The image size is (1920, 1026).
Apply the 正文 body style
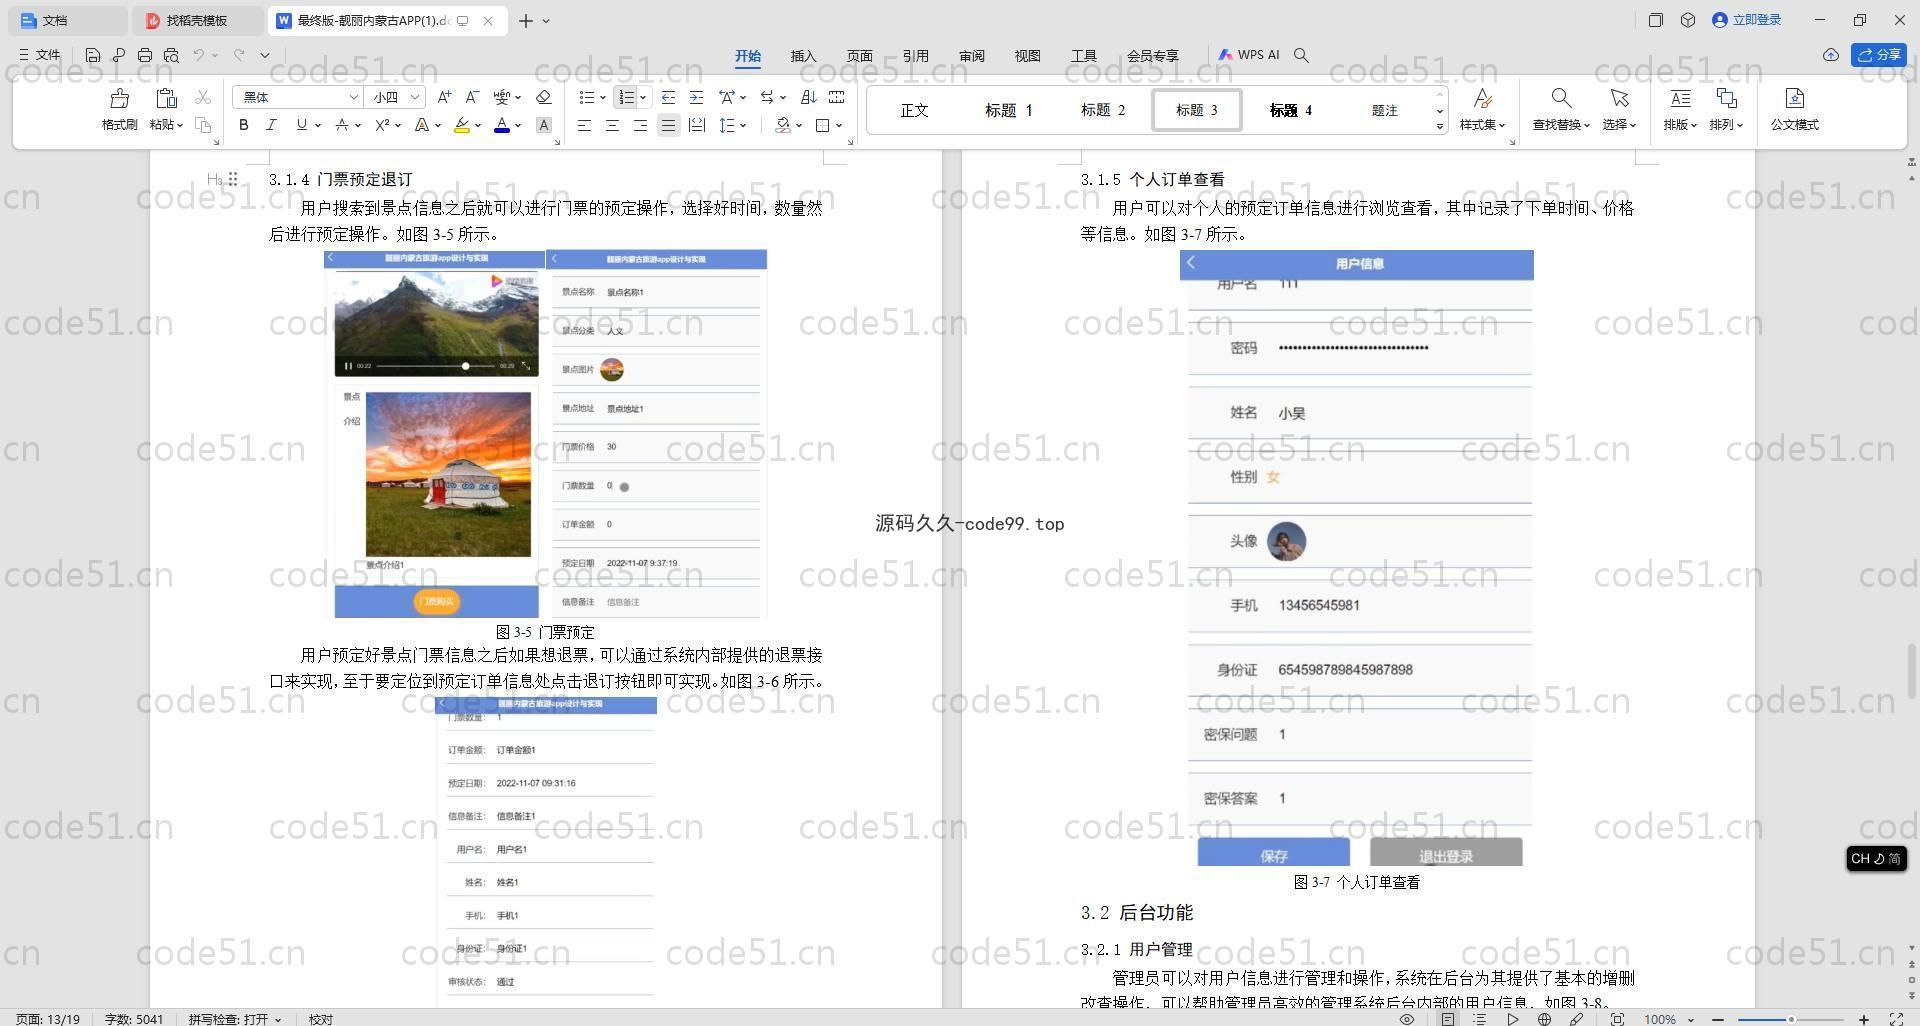pos(914,110)
